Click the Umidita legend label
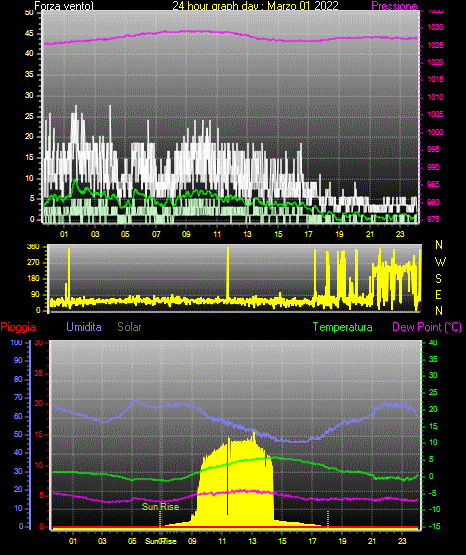Screen dimensions: 466x555 [x=84, y=327]
